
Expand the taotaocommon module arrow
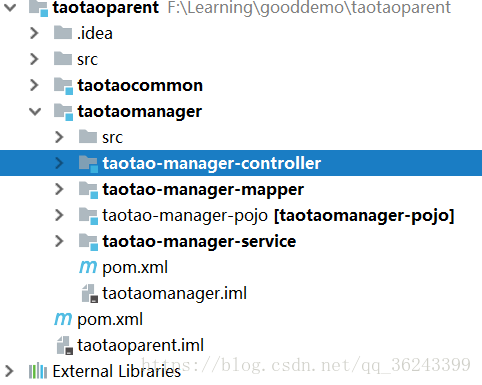34,85
